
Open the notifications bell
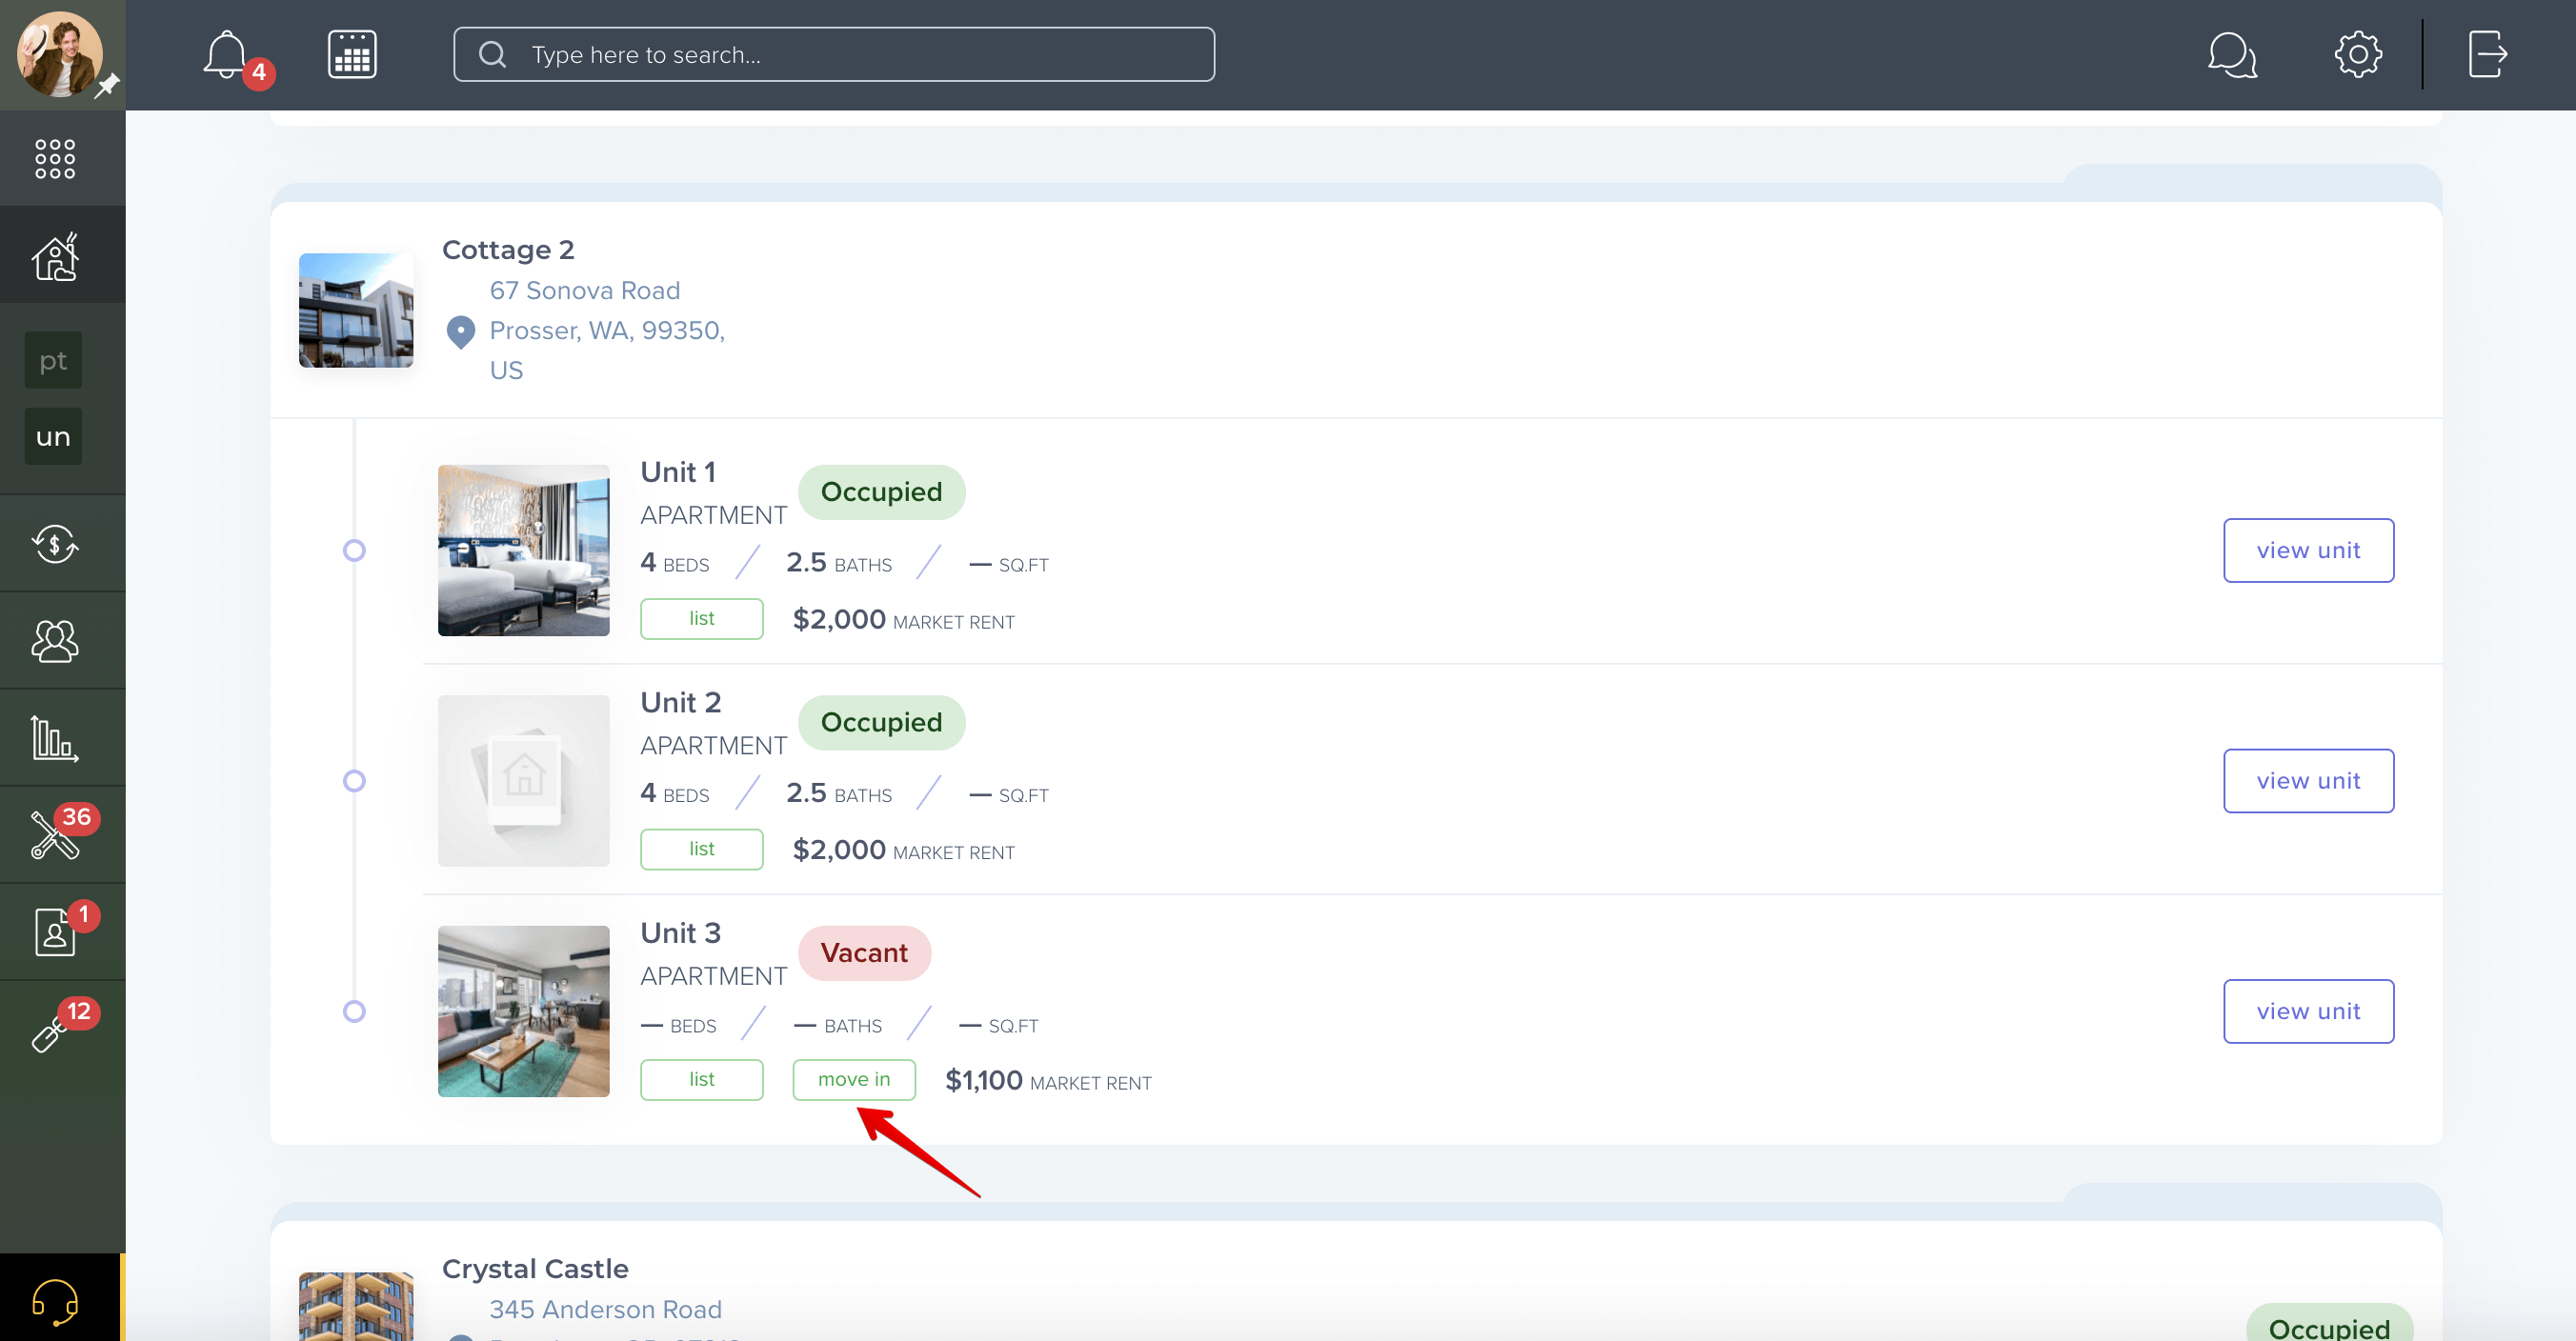point(226,54)
